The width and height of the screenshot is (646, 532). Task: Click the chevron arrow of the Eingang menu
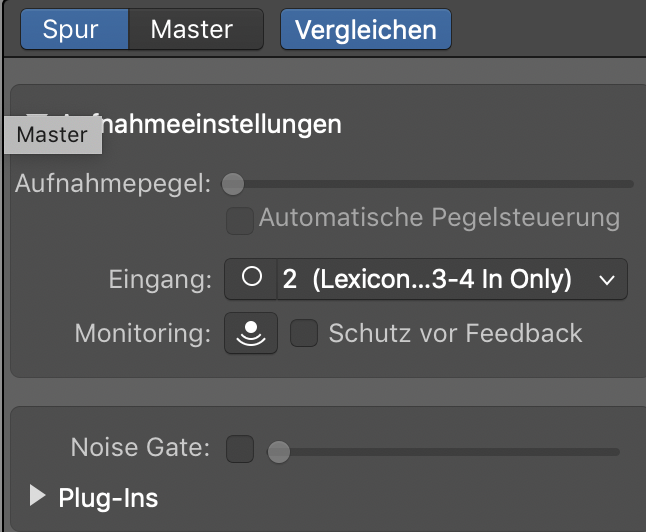pyautogui.click(x=606, y=280)
